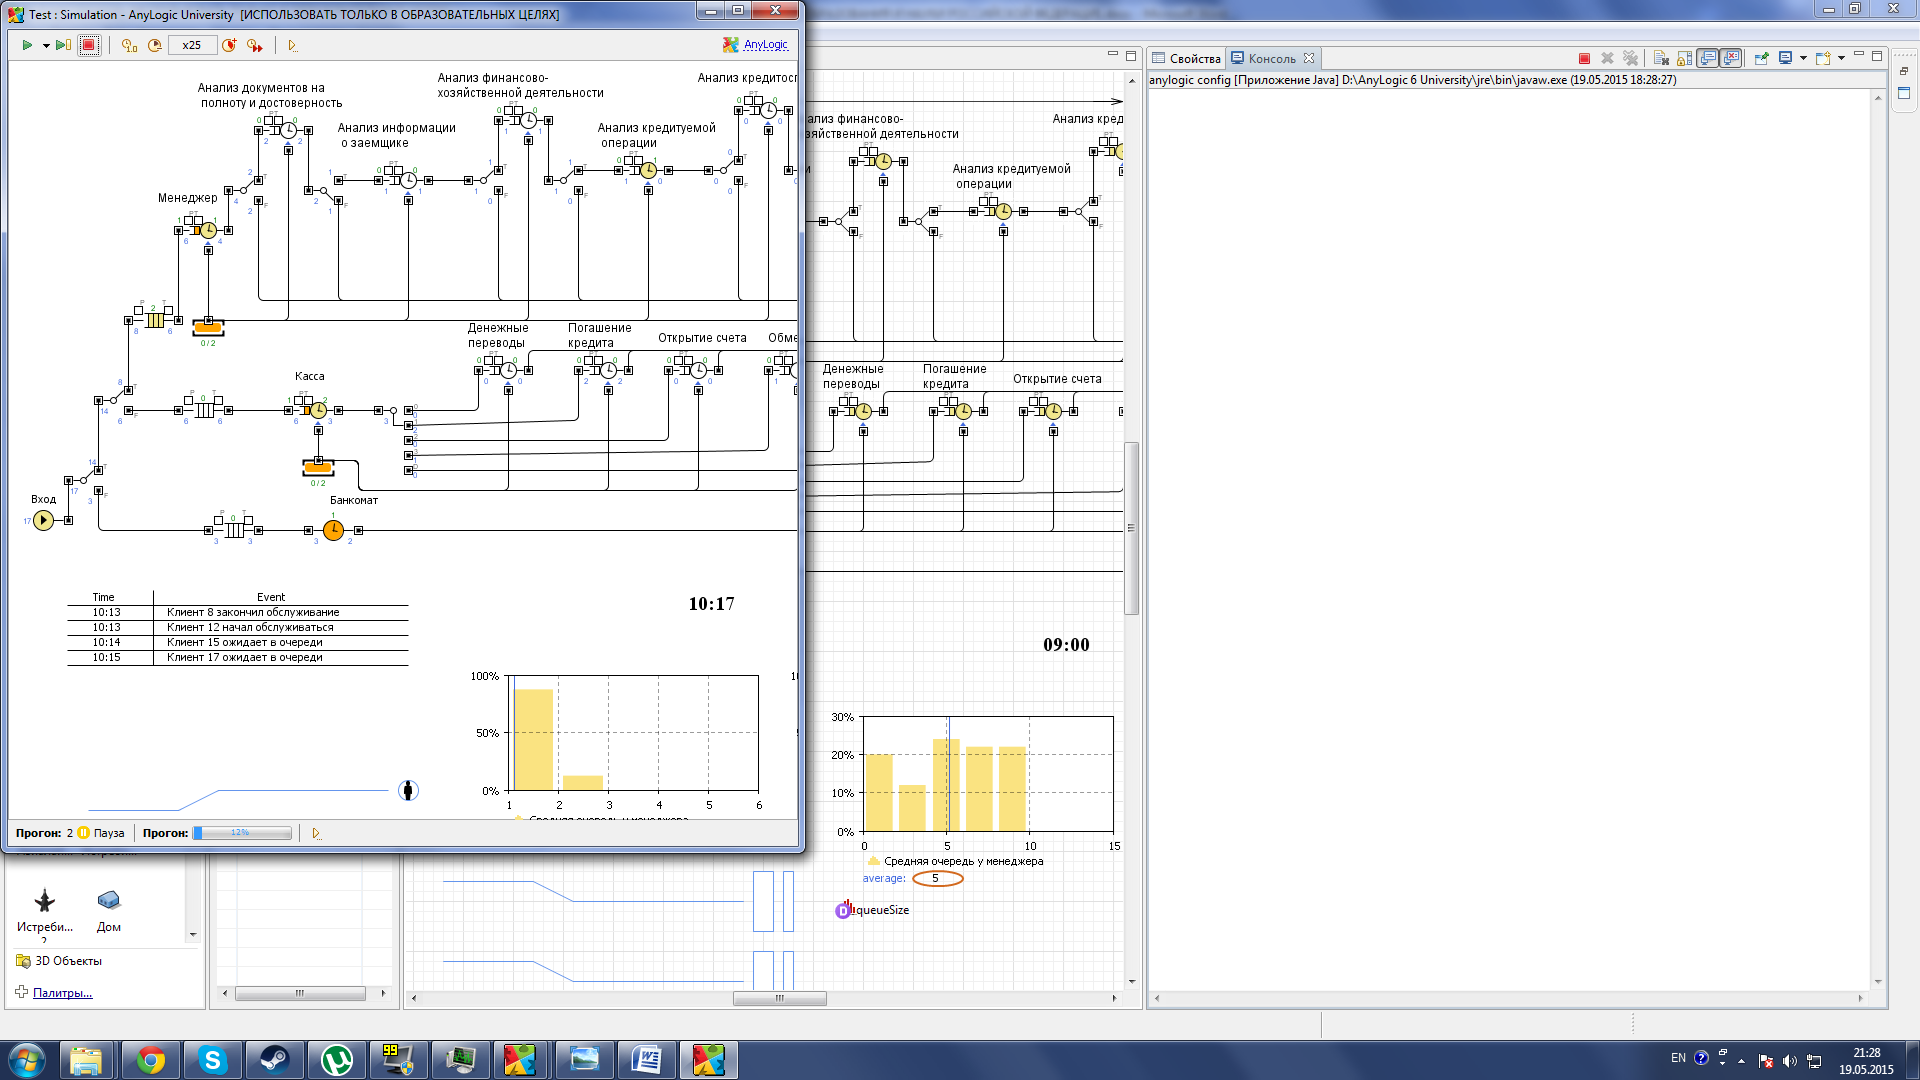Screen dimensions: 1920x1080
Task: Open the run options dropdown arrow
Action: coord(46,45)
